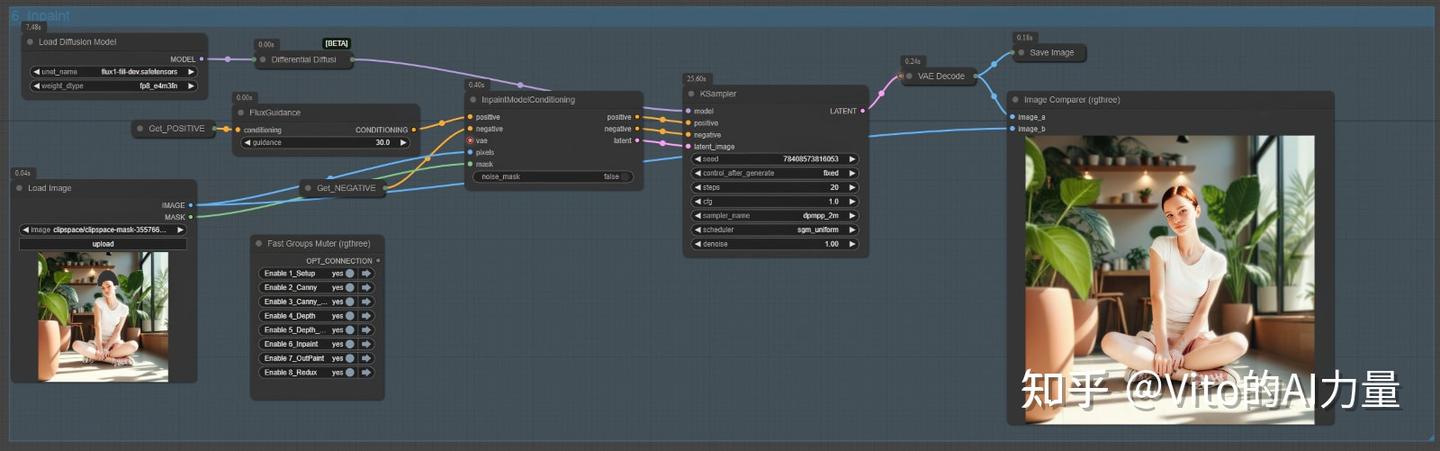Click the vae input port on InpaintModelConditioning
The width and height of the screenshot is (1440, 451).
click(469, 140)
